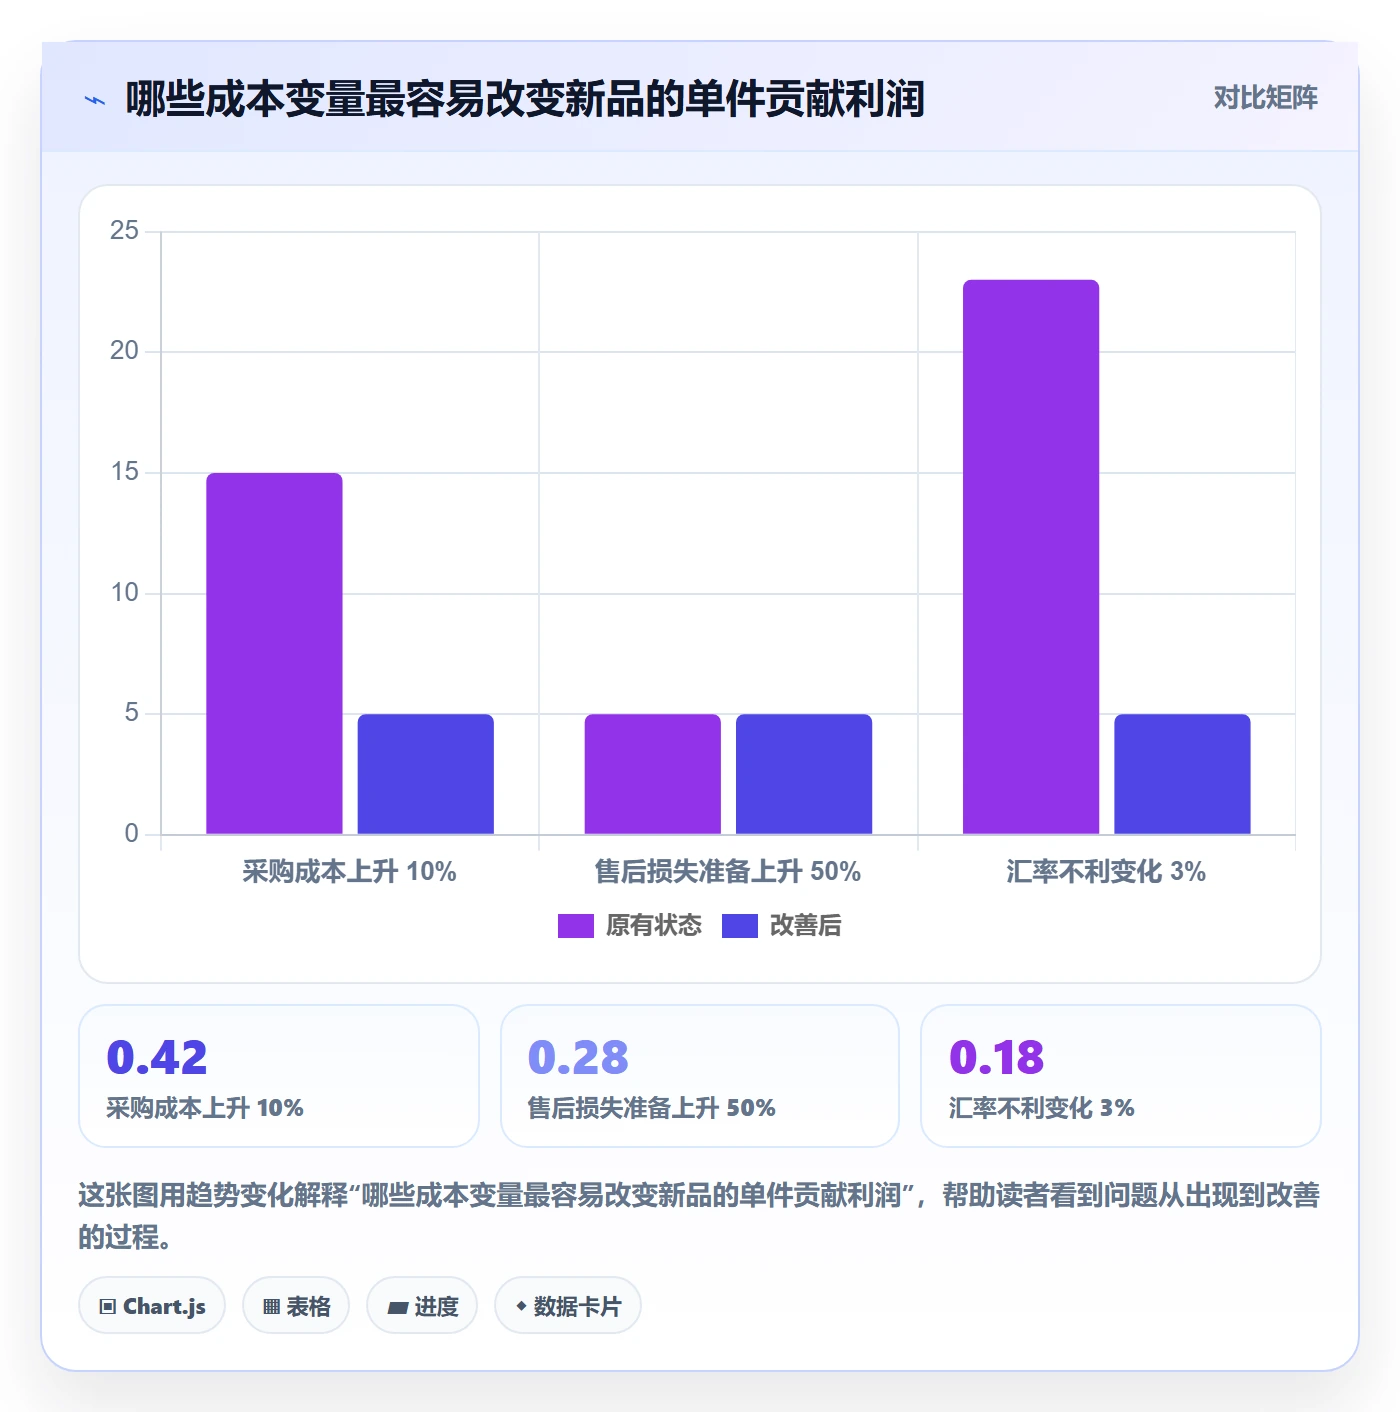Click the description paragraph starting 这张图用趋势变化
The width and height of the screenshot is (1400, 1412).
pos(699,1216)
